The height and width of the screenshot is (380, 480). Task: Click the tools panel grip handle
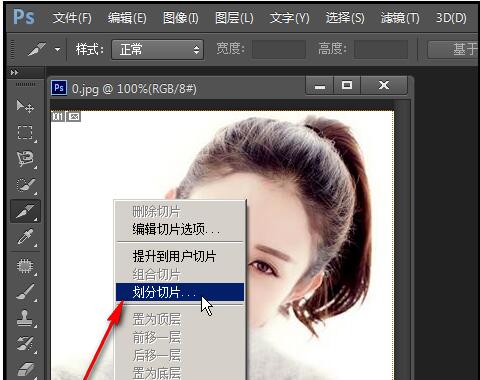point(25,85)
